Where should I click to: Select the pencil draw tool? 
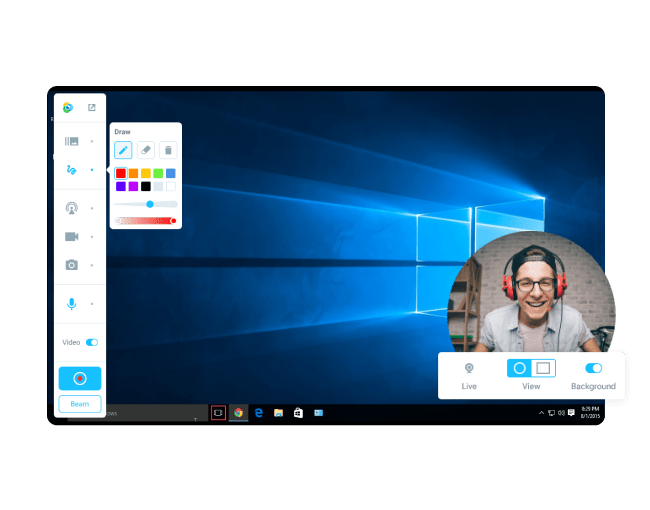coord(123,150)
